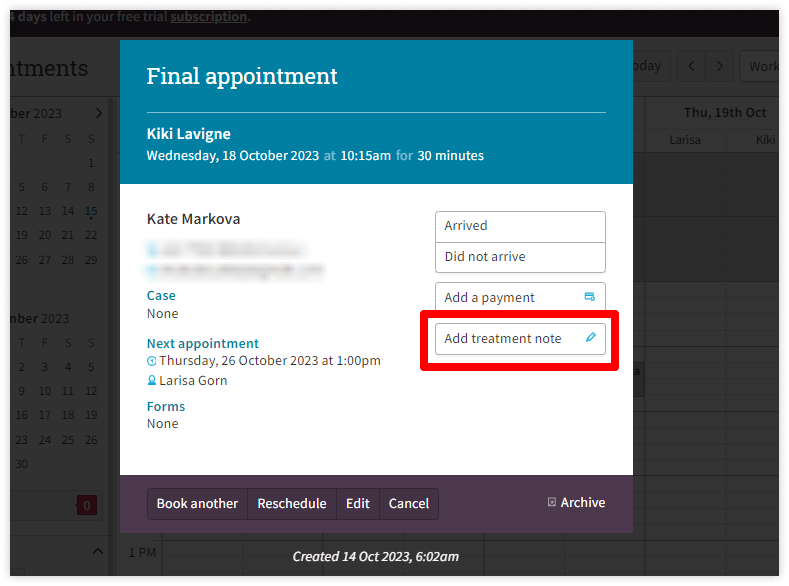Click the red 0 badge in sidebar
Viewport: 789px width, 586px height.
[87, 506]
